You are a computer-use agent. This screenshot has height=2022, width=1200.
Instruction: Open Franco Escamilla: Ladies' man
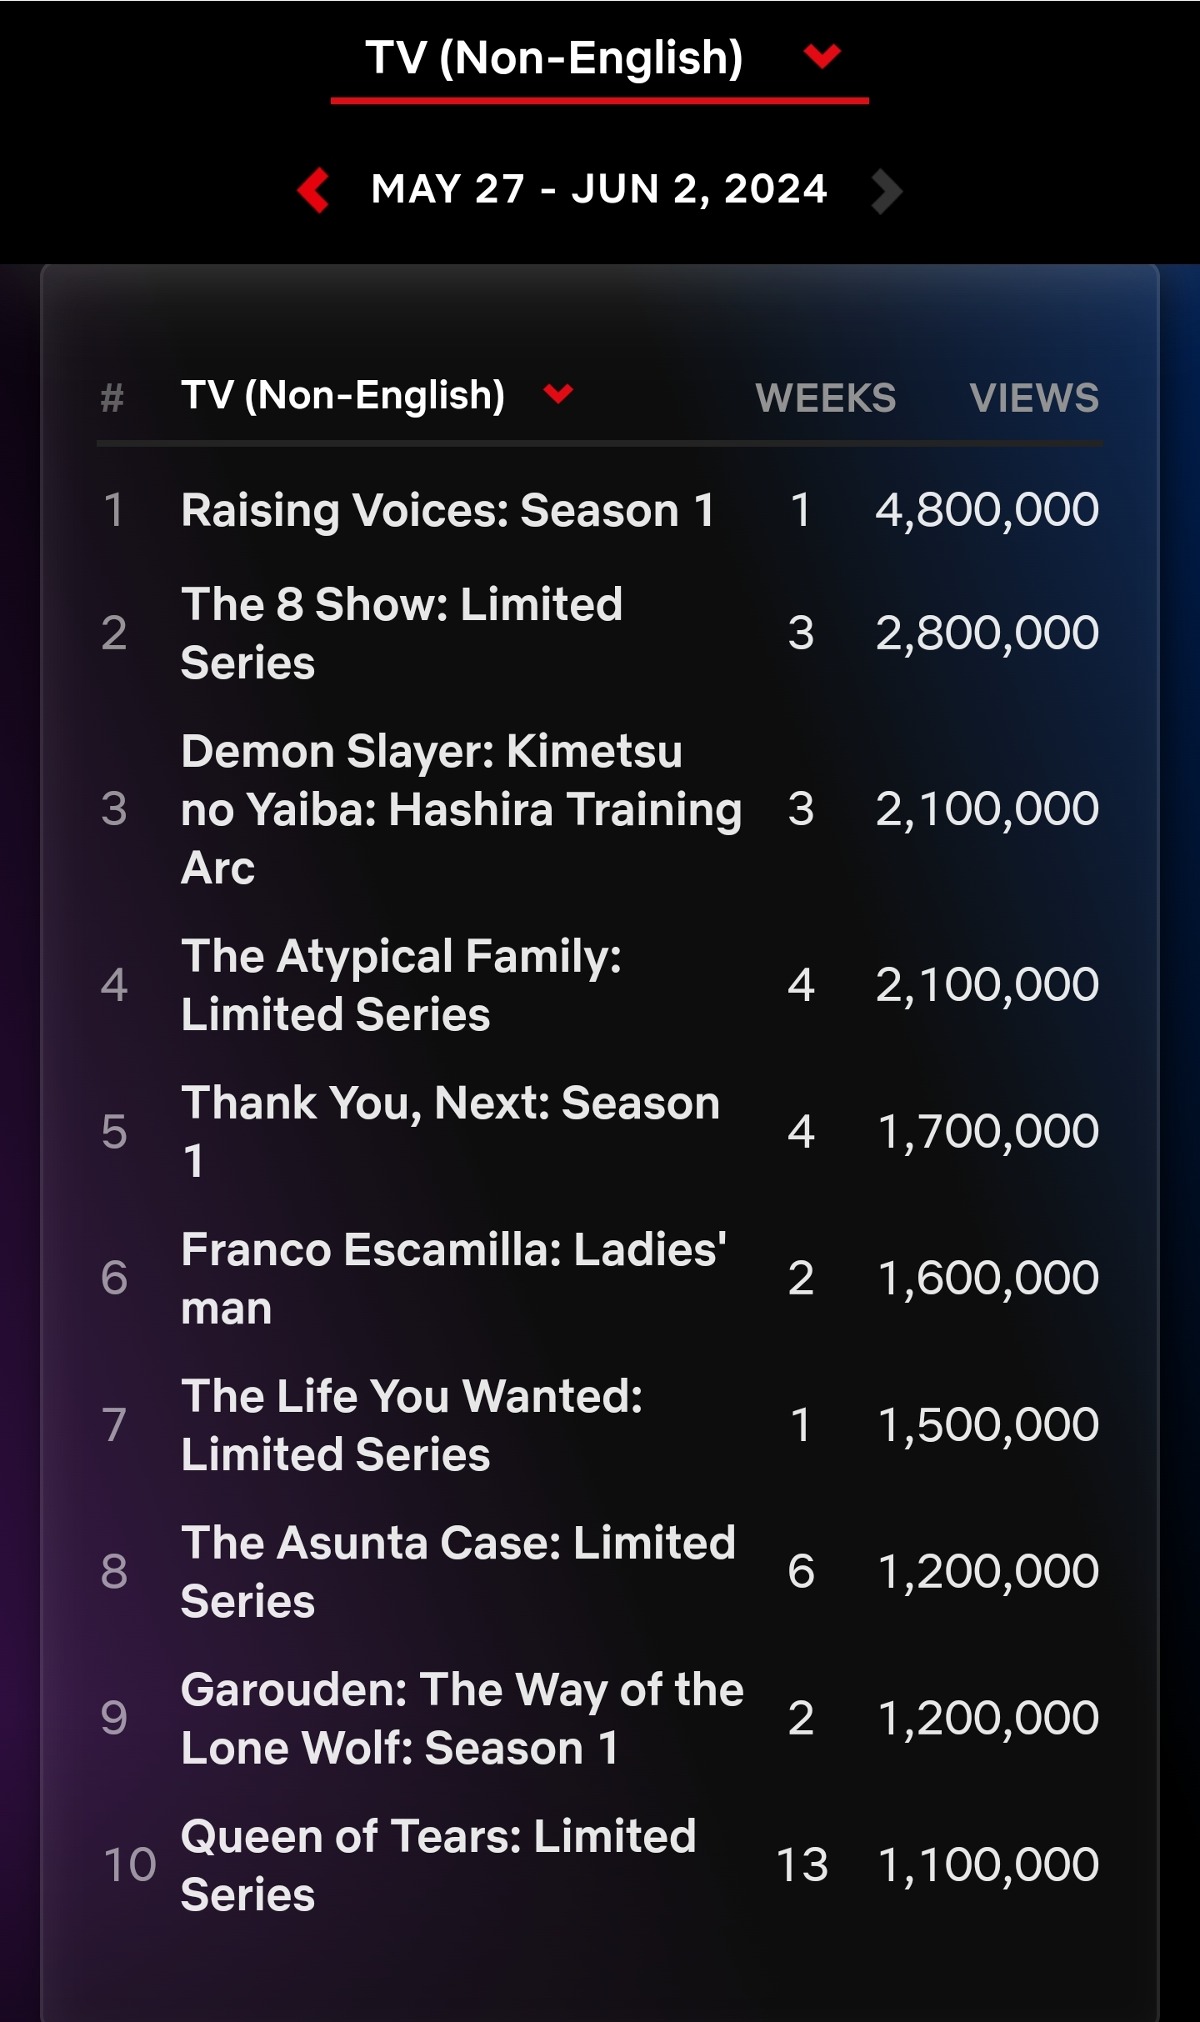pyautogui.click(x=453, y=1278)
